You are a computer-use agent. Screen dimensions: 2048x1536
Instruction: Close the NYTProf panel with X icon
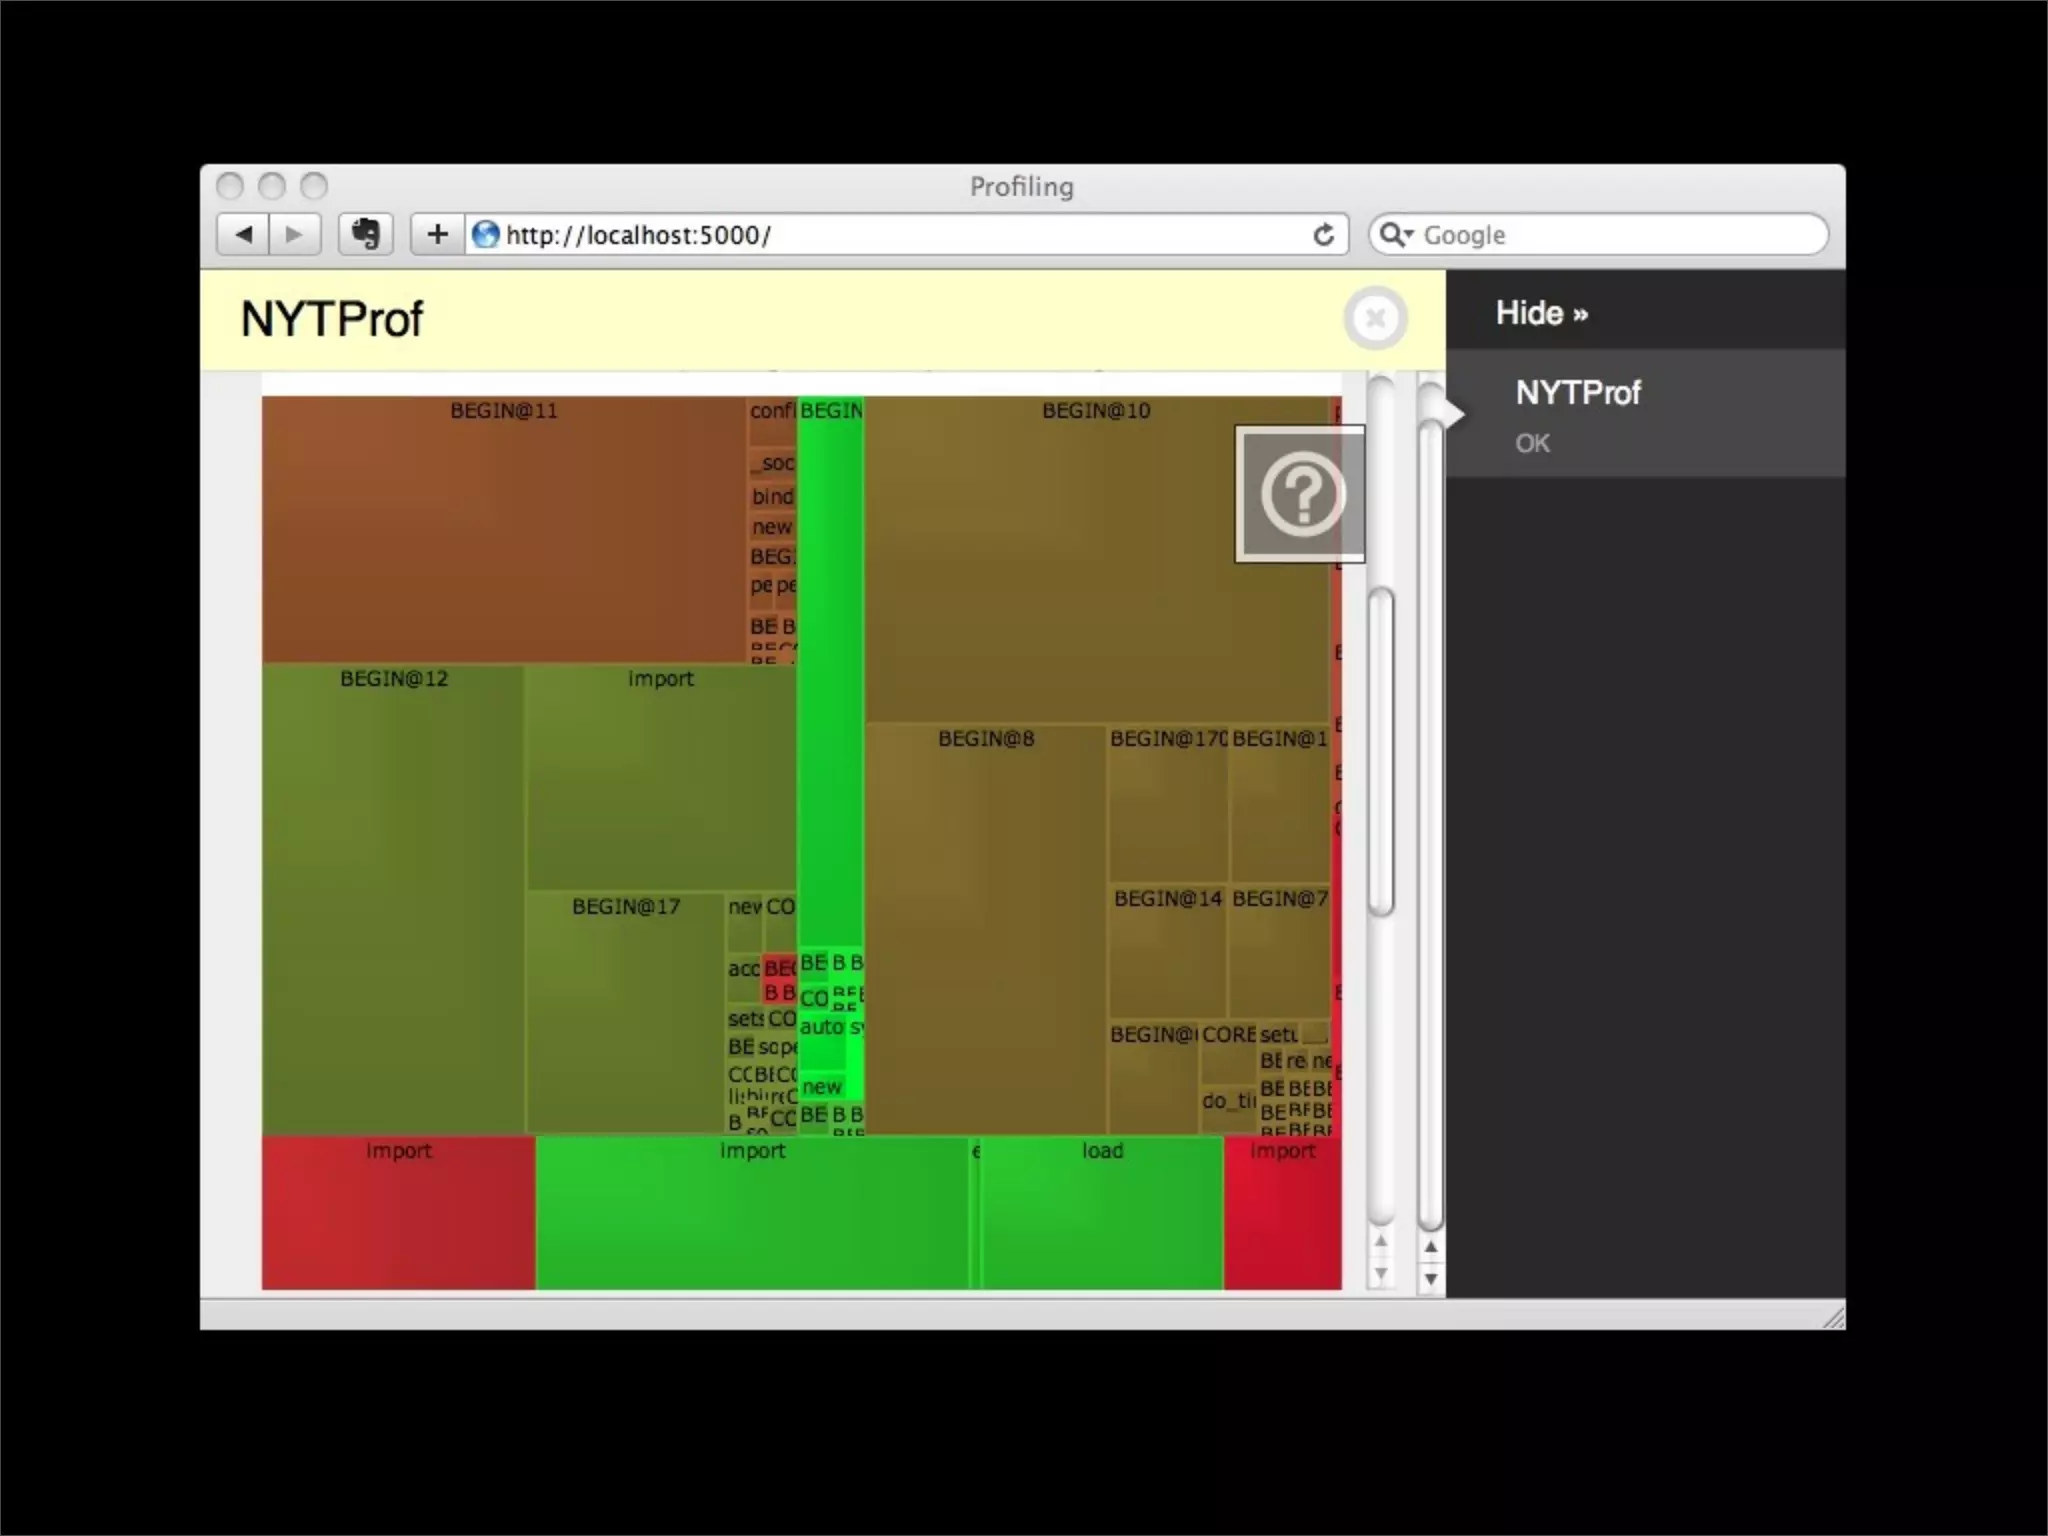[x=1375, y=318]
